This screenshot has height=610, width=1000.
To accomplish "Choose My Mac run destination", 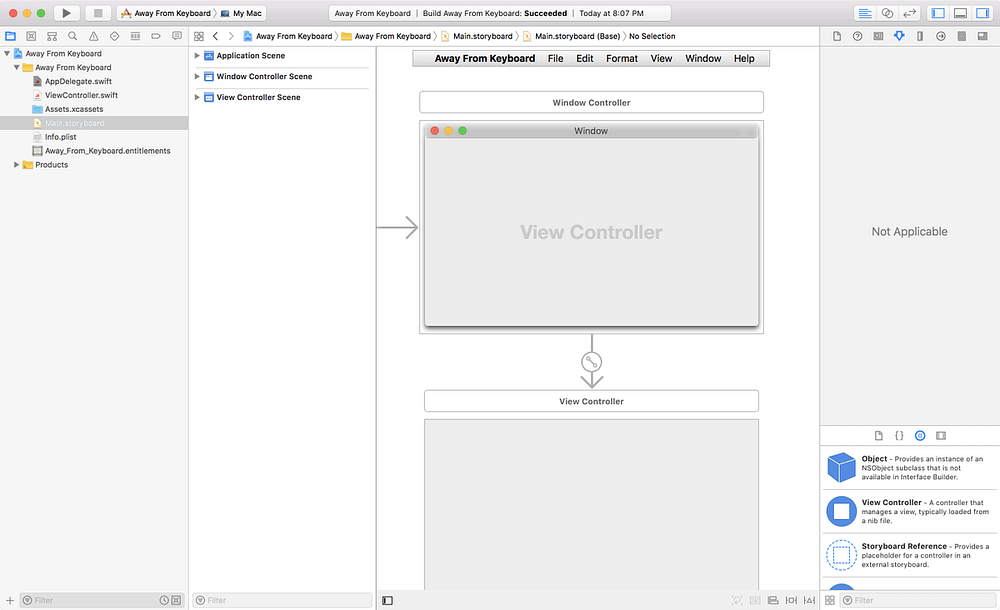I will (241, 13).
